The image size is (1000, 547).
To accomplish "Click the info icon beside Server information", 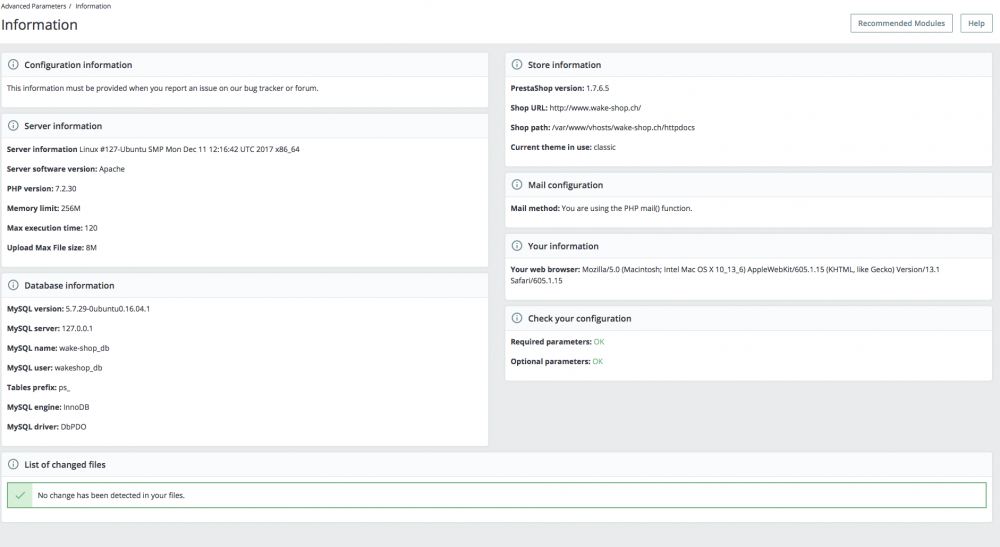I will click(x=13, y=126).
